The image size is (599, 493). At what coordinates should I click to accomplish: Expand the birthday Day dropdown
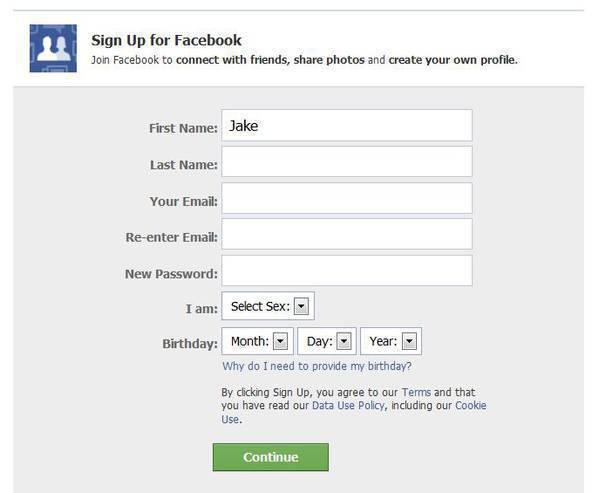327,341
